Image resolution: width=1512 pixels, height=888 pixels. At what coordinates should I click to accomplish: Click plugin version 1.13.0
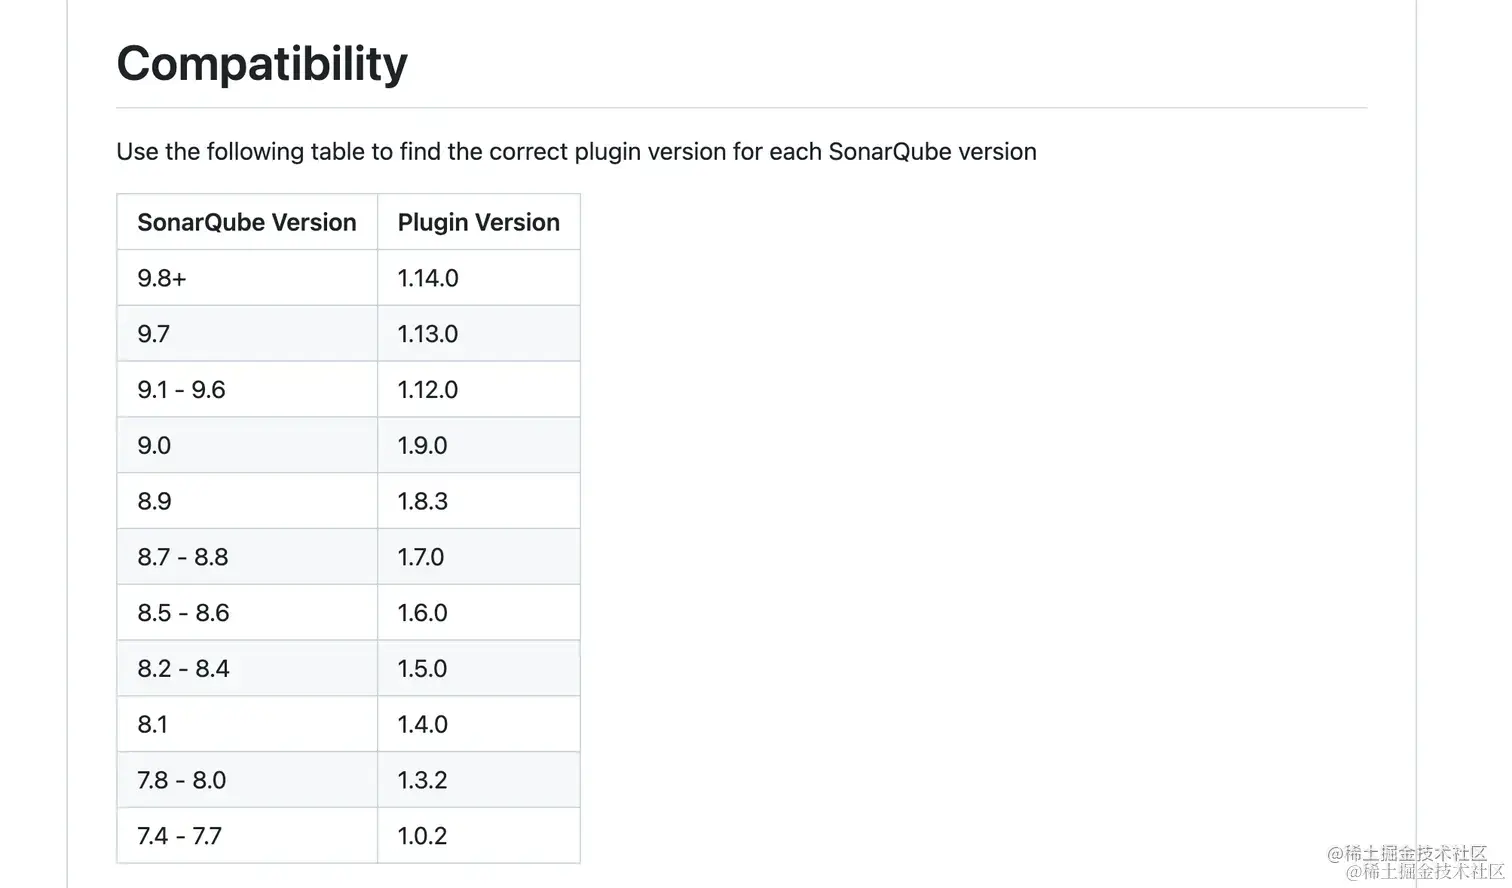(479, 334)
